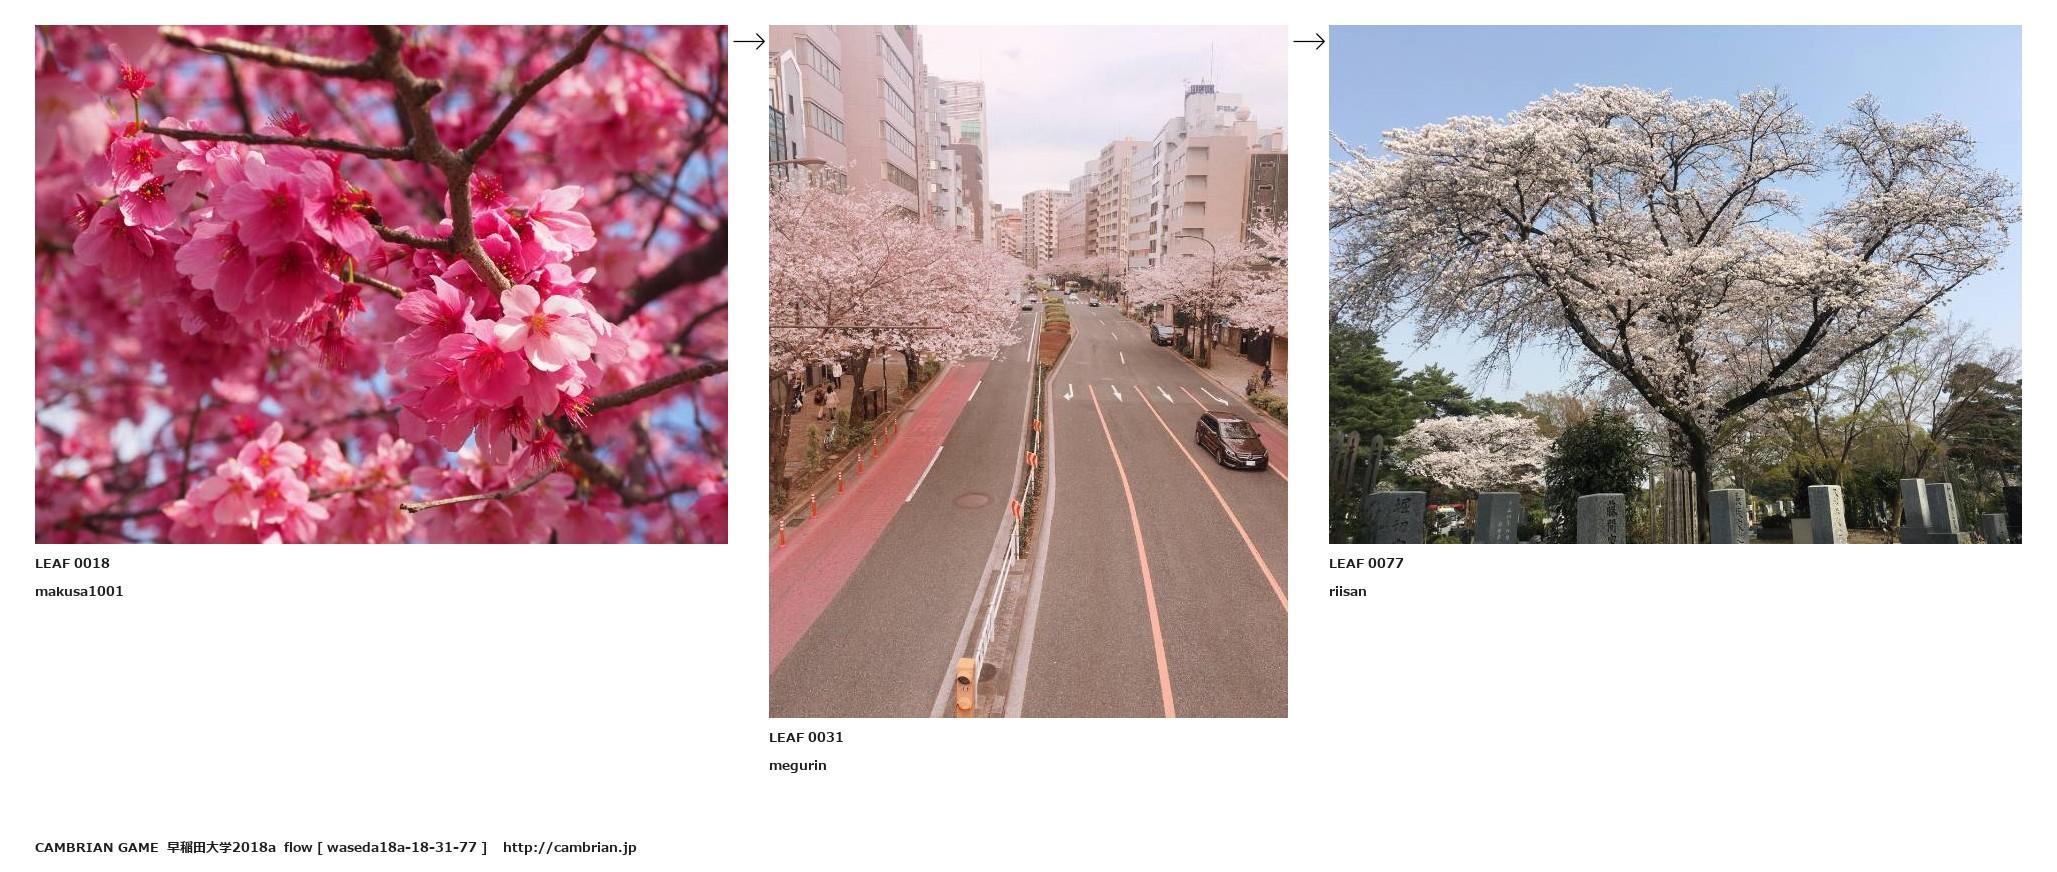Click the arrow before the cemetery tree photo
The width and height of the screenshot is (2057, 872).
[x=1309, y=41]
